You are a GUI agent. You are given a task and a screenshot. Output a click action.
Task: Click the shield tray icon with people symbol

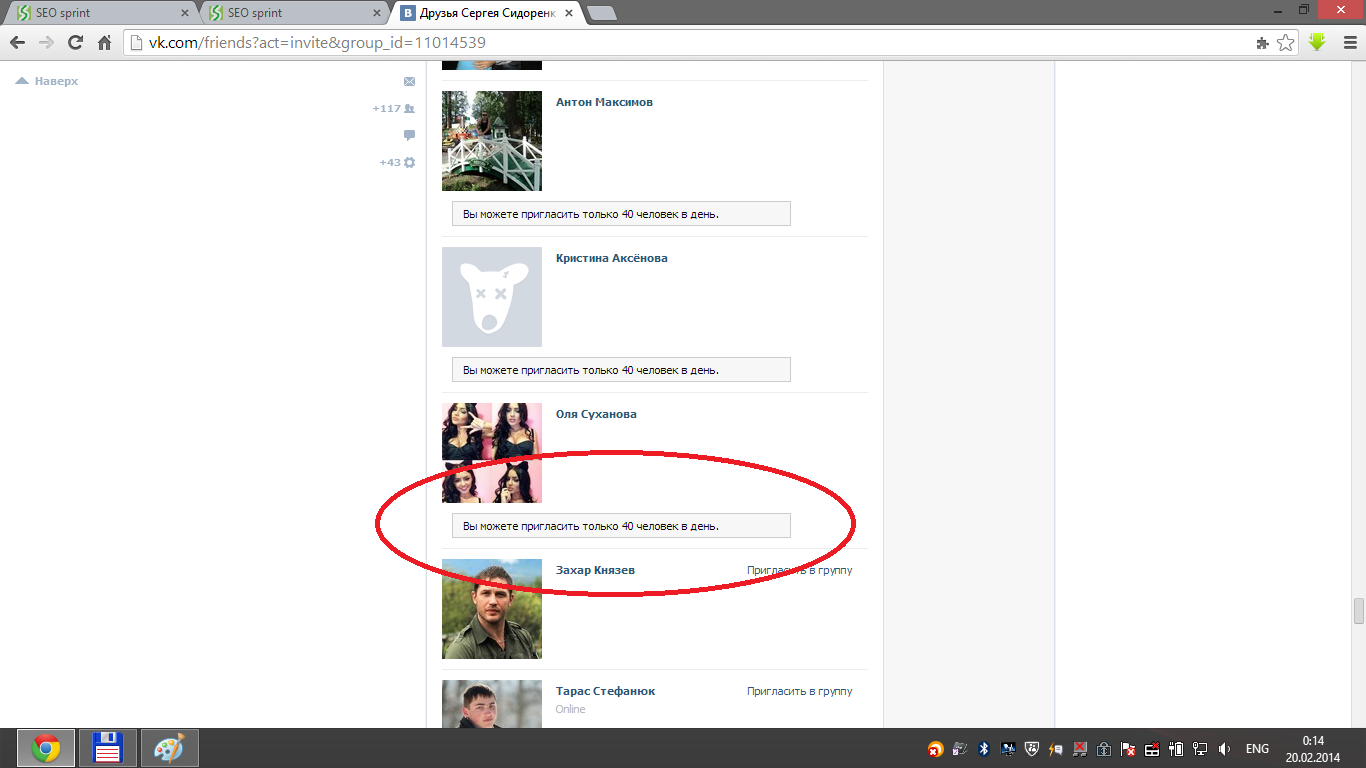[x=1032, y=749]
